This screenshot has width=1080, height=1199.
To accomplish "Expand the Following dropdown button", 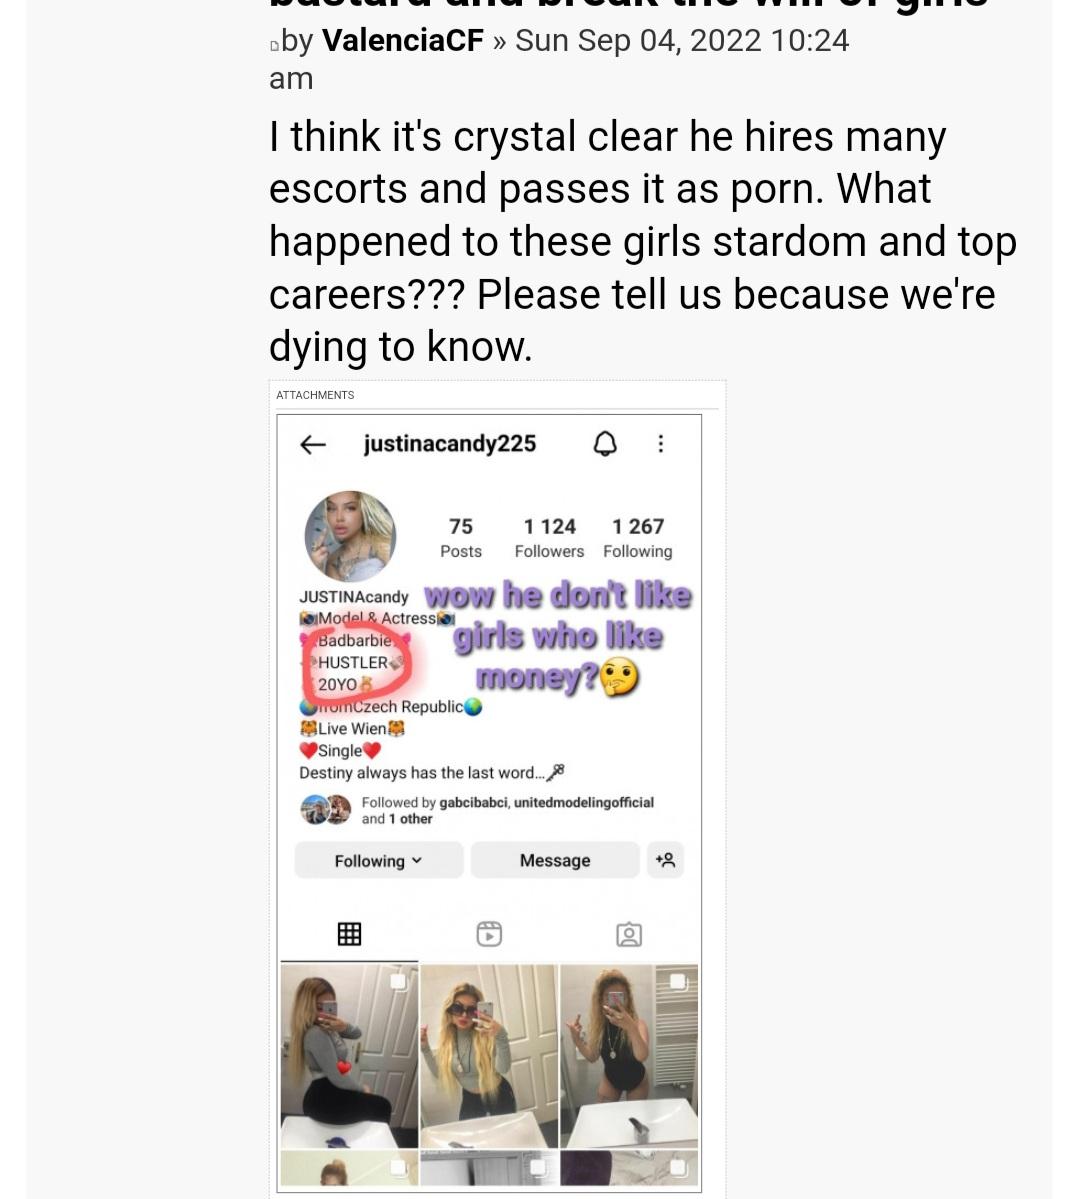I will (x=379, y=861).
